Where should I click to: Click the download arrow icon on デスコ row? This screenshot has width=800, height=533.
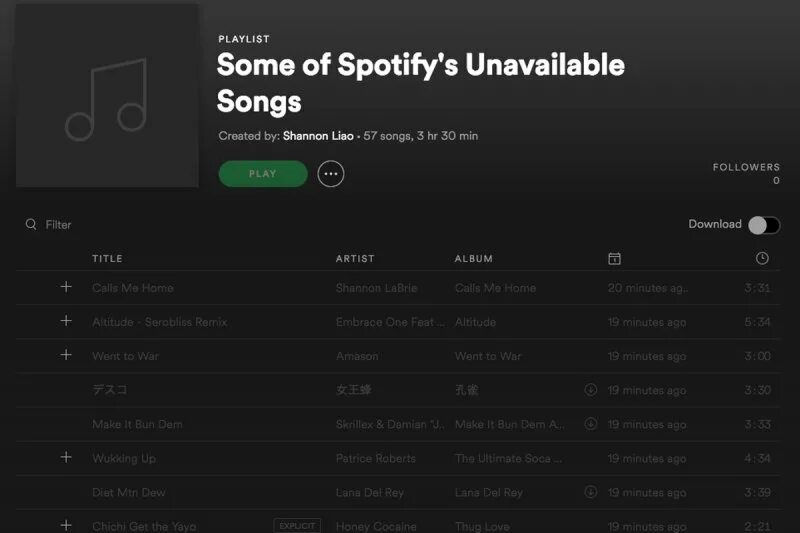591,389
